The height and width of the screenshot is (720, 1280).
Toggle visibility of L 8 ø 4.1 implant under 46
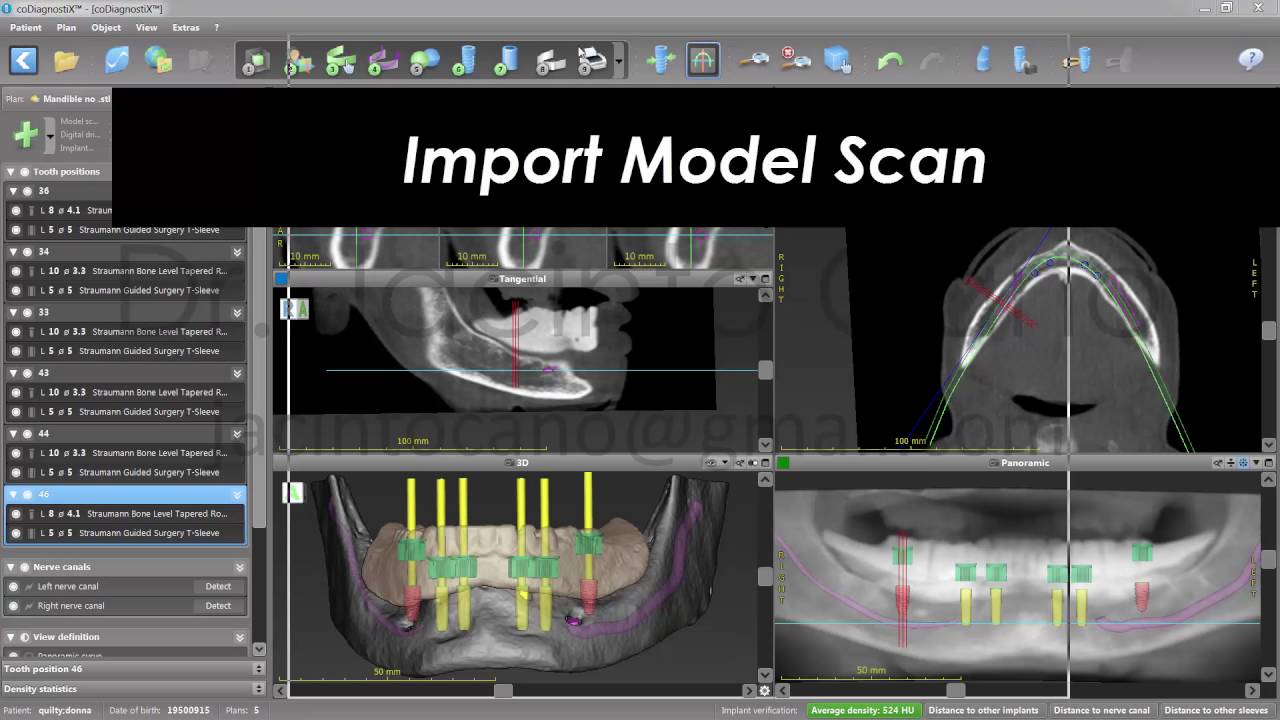(x=16, y=514)
